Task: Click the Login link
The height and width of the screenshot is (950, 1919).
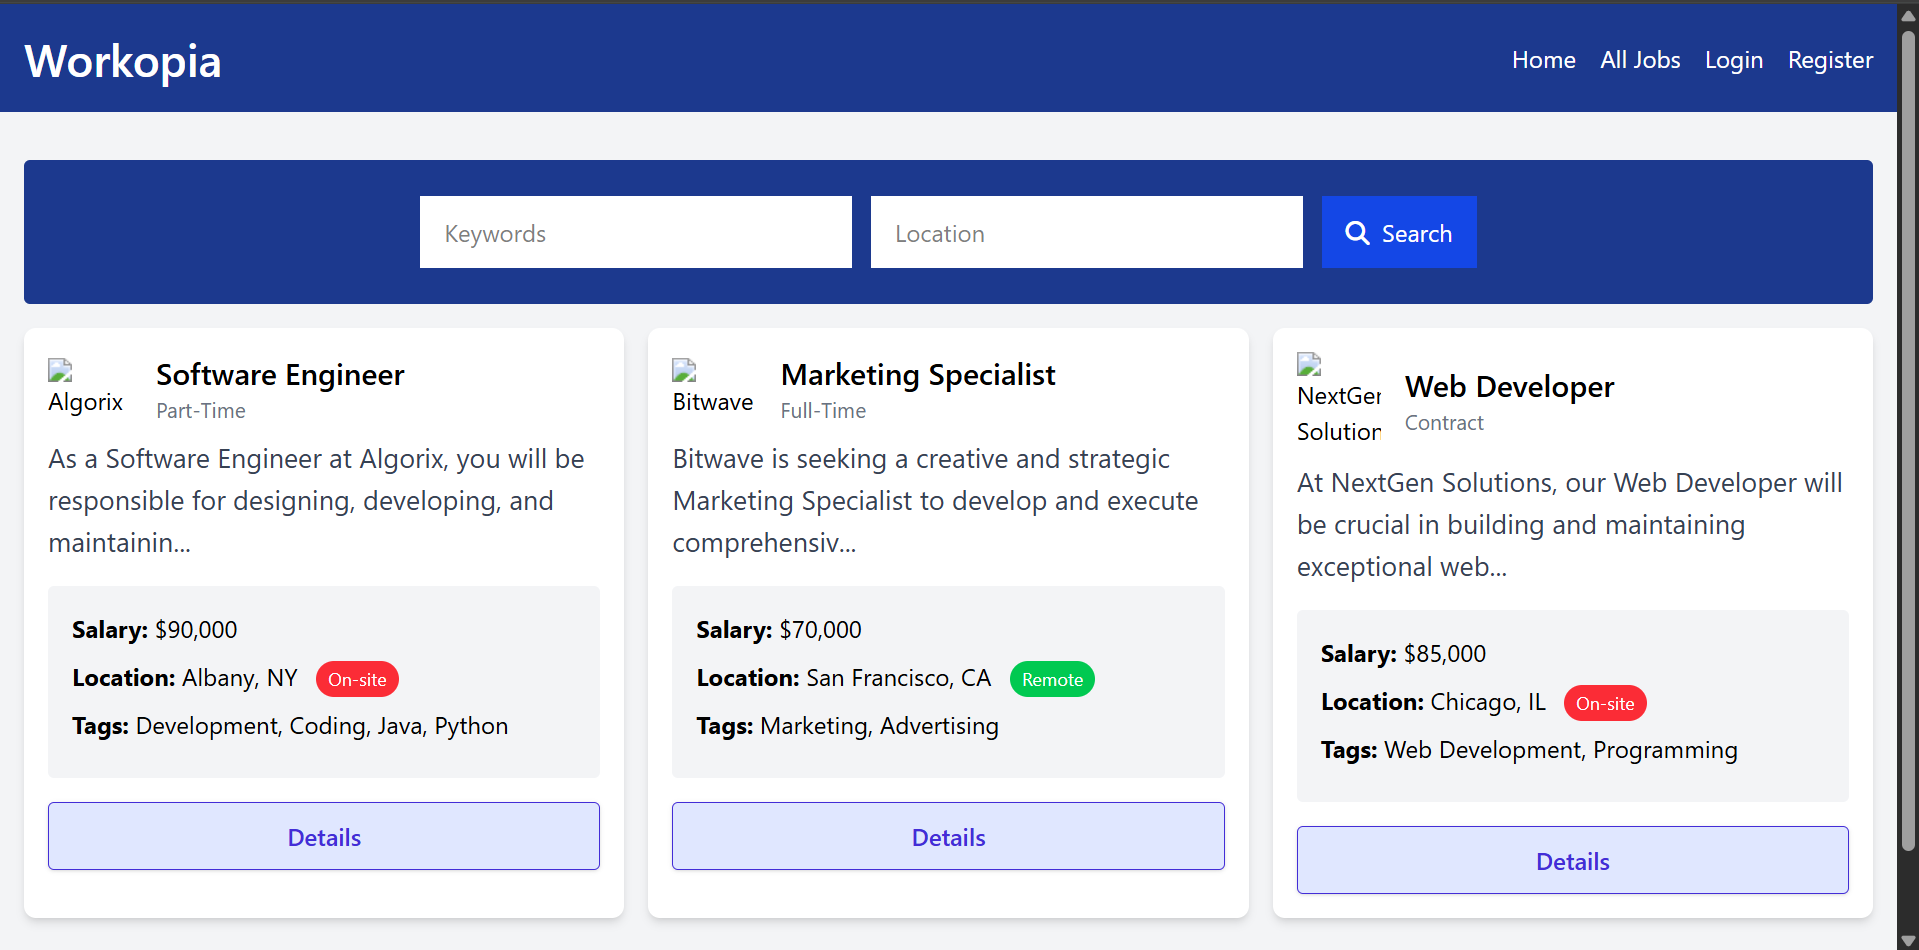Action: click(1733, 60)
